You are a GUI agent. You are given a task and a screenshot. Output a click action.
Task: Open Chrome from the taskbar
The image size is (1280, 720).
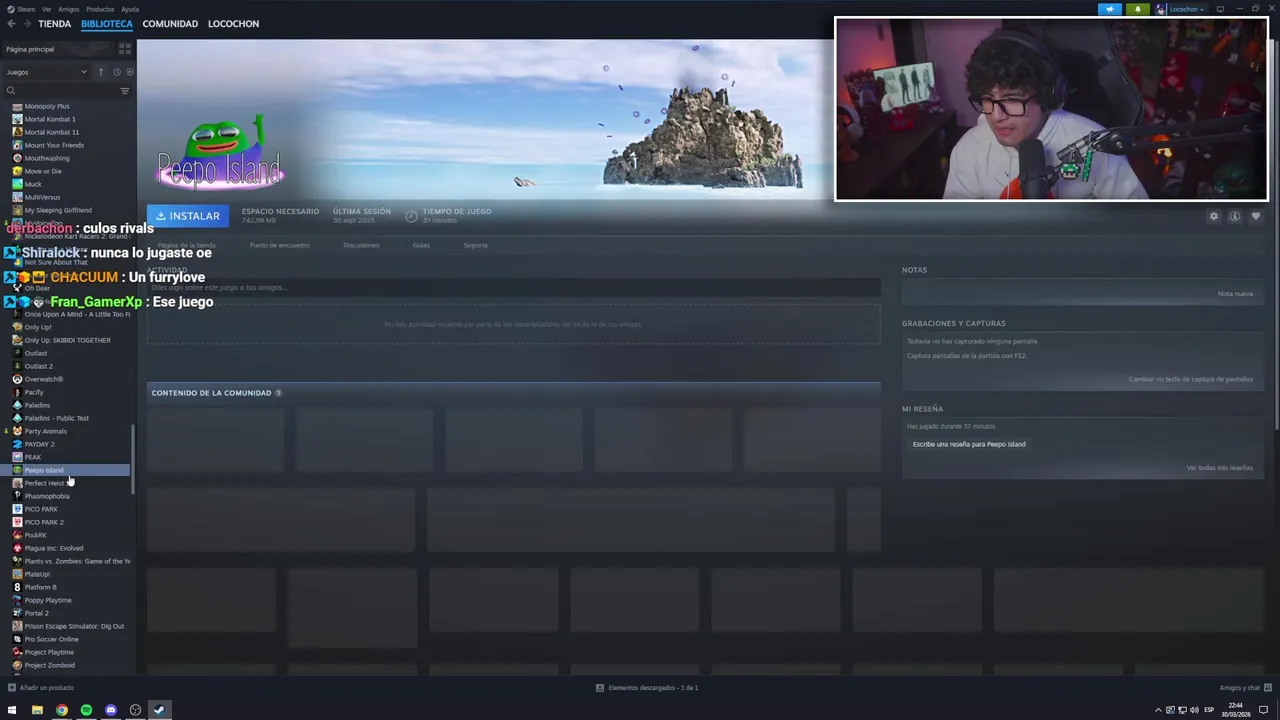point(62,710)
